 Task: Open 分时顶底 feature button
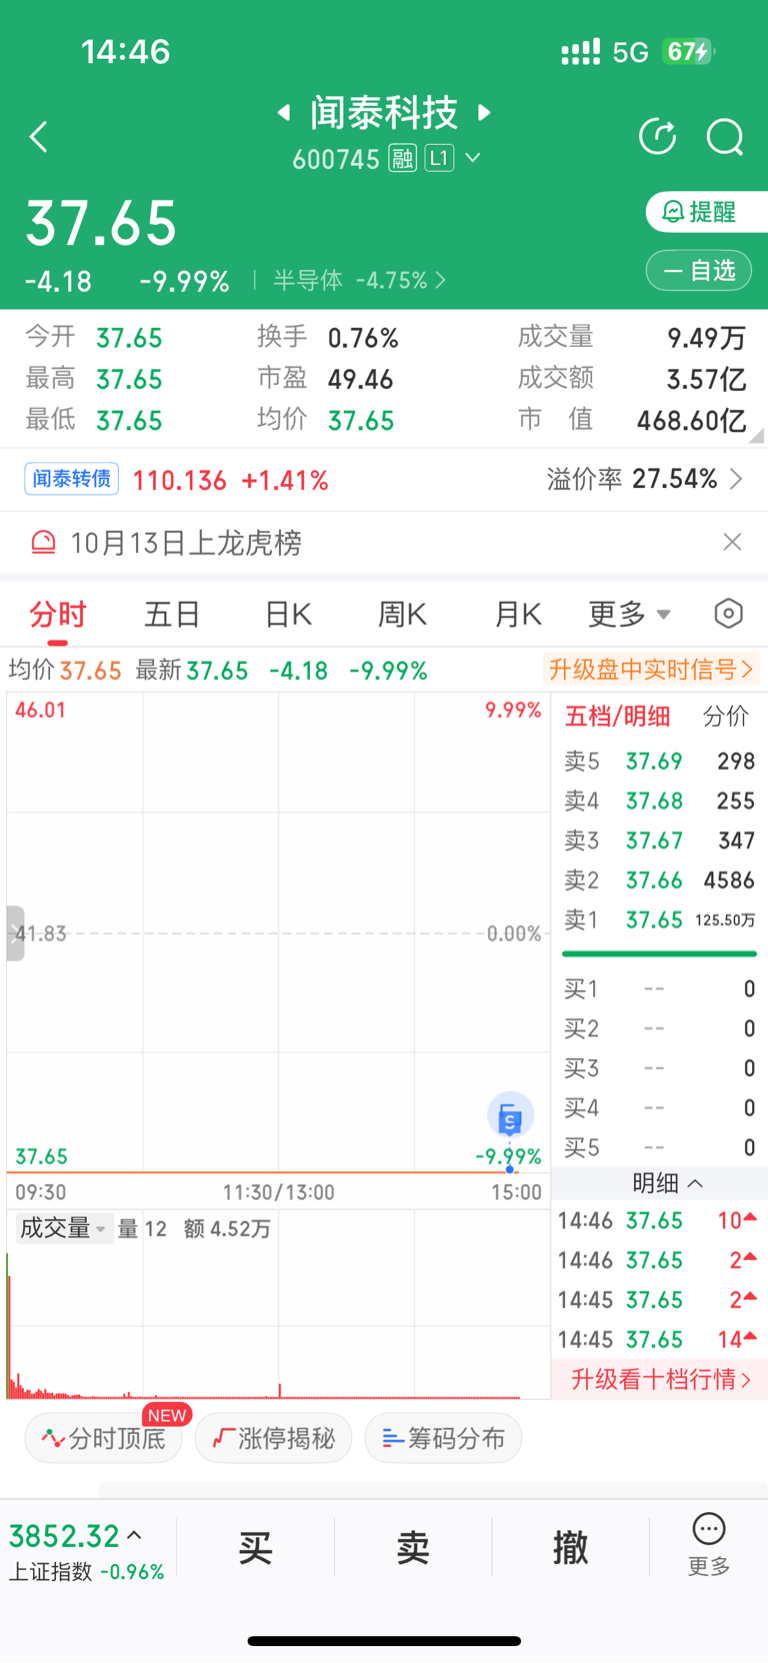104,1438
